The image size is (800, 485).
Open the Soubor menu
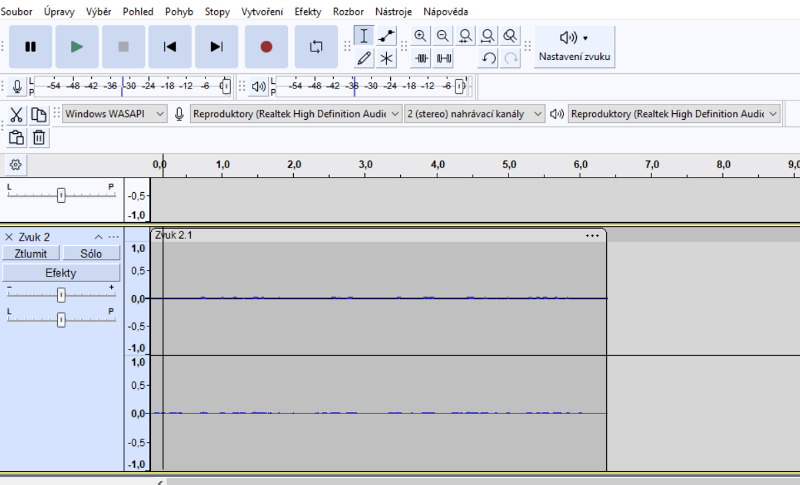pyautogui.click(x=16, y=11)
